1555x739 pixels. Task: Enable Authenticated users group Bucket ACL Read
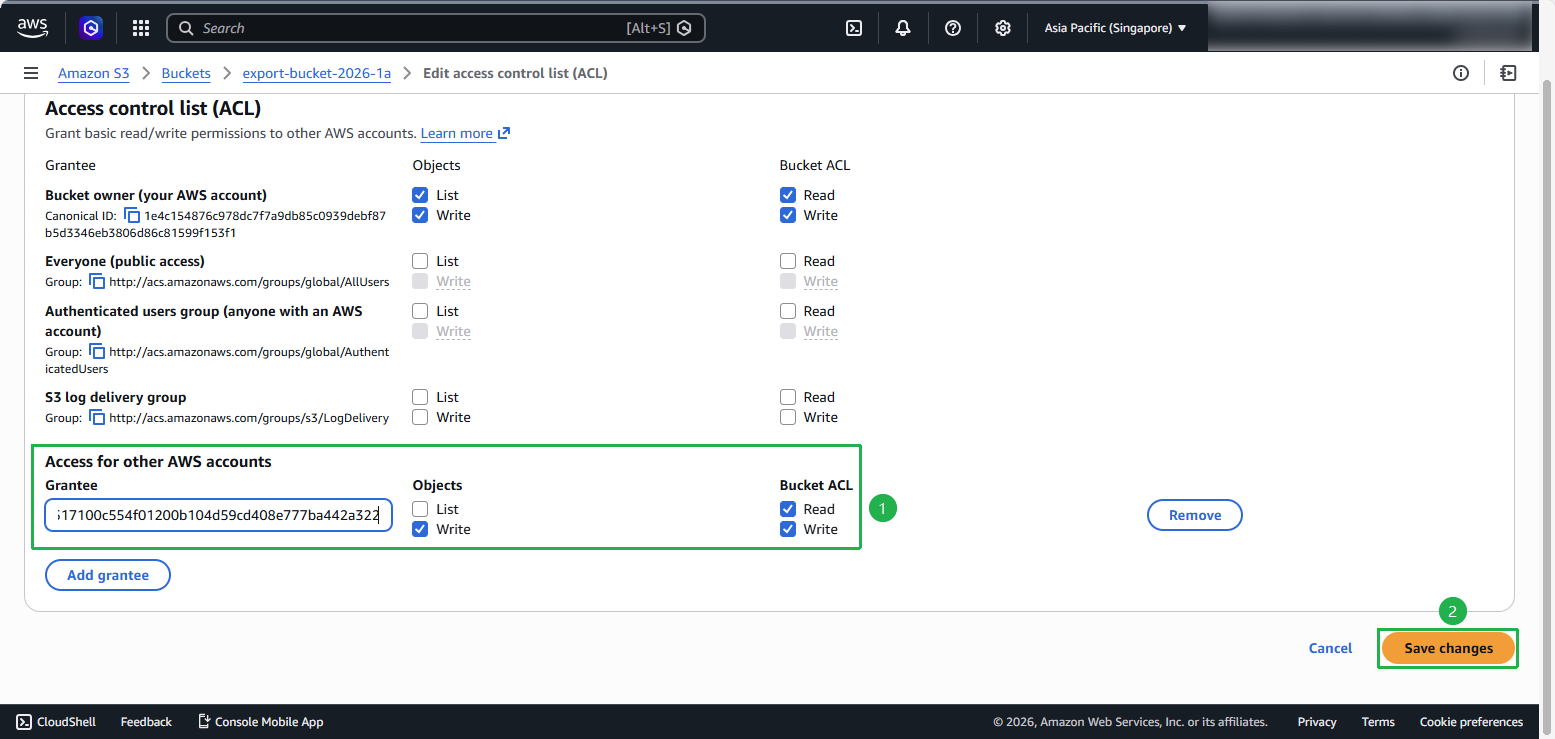[x=788, y=311]
